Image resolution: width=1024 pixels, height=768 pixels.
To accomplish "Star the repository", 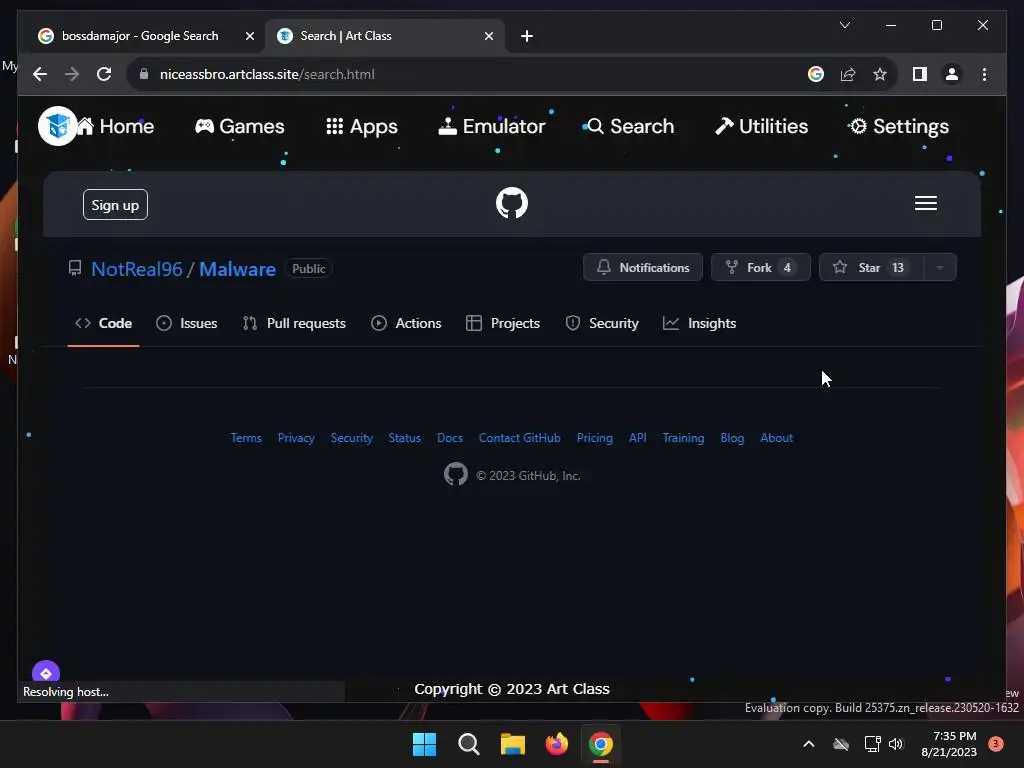I will [871, 267].
